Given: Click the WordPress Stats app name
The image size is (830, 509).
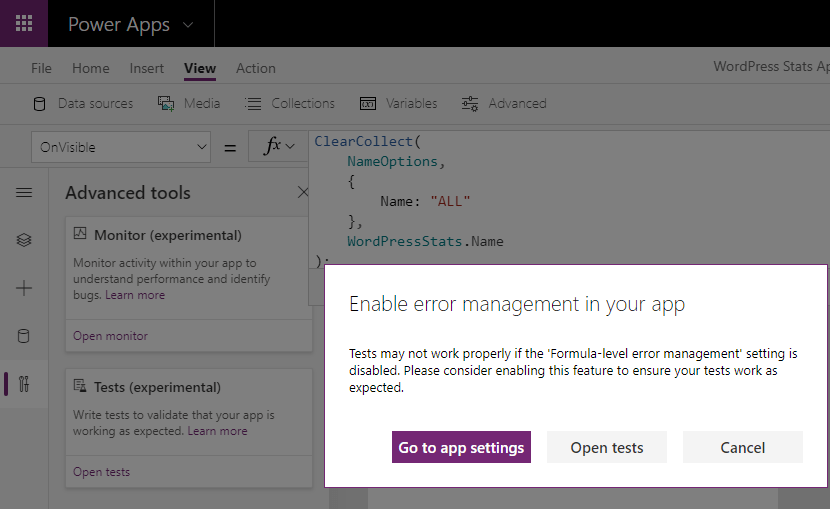Looking at the screenshot, I should 771,67.
